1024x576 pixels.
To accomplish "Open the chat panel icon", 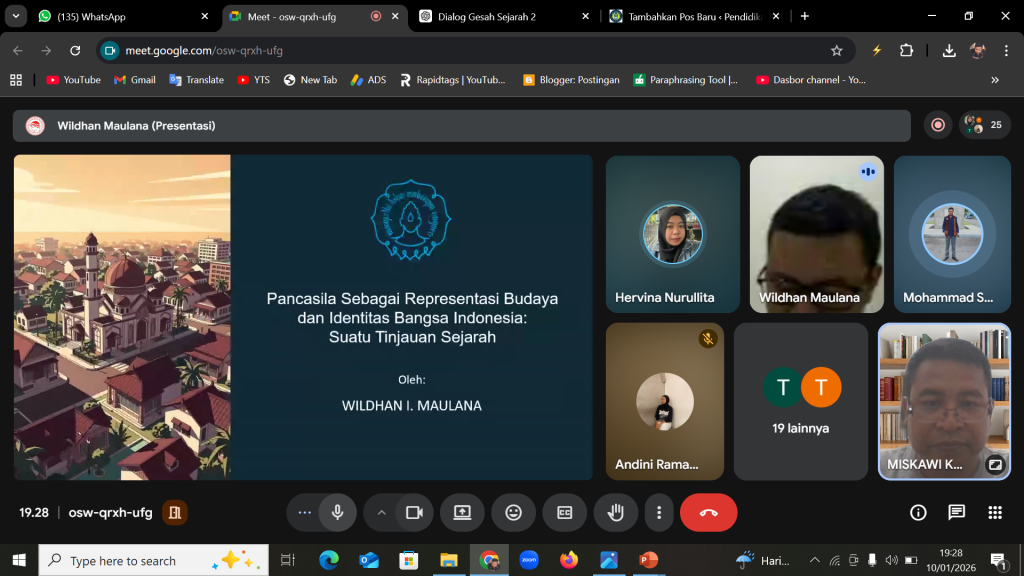I will pyautogui.click(x=956, y=512).
